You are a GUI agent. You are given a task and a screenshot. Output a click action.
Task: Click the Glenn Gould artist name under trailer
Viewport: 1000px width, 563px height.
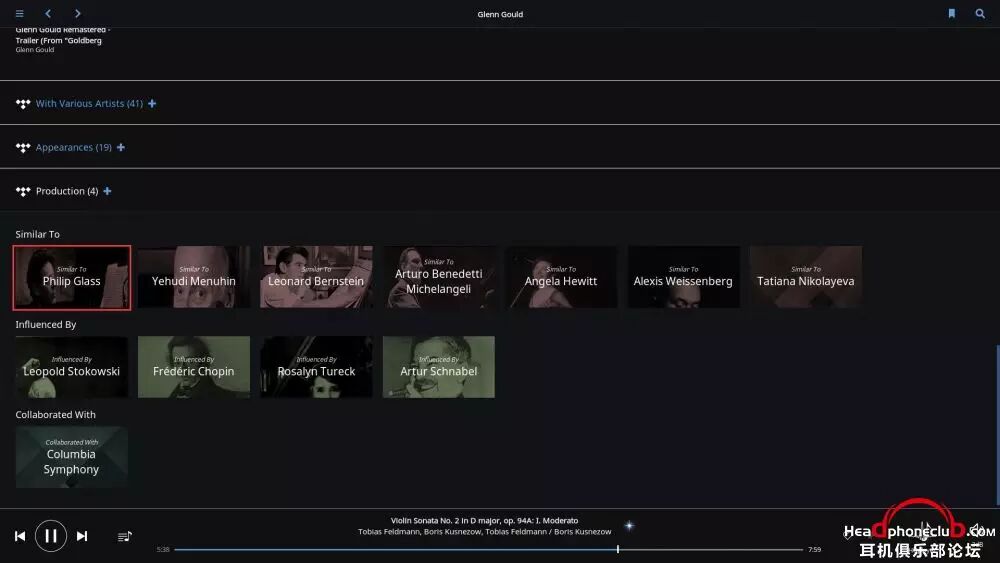(35, 50)
